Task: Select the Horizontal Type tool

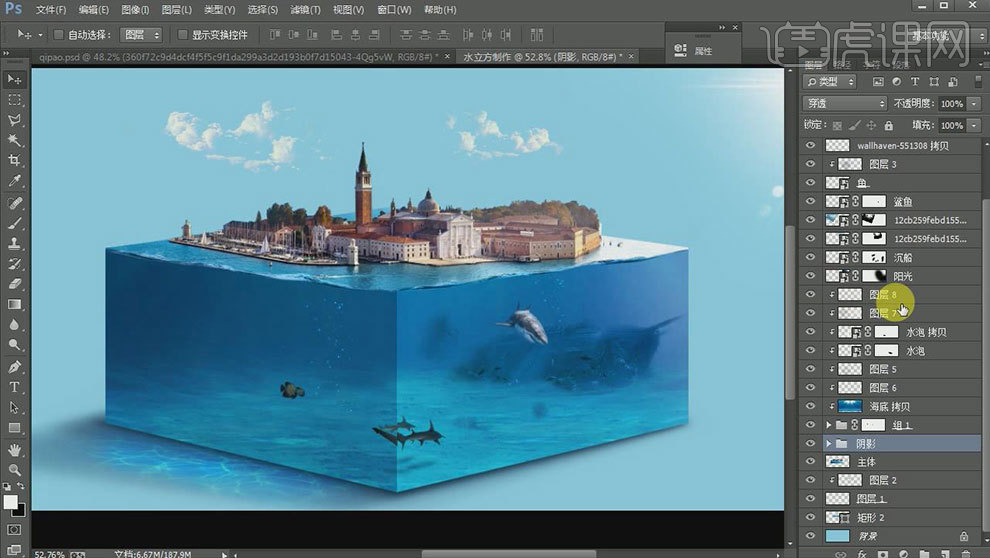Action: [x=14, y=387]
